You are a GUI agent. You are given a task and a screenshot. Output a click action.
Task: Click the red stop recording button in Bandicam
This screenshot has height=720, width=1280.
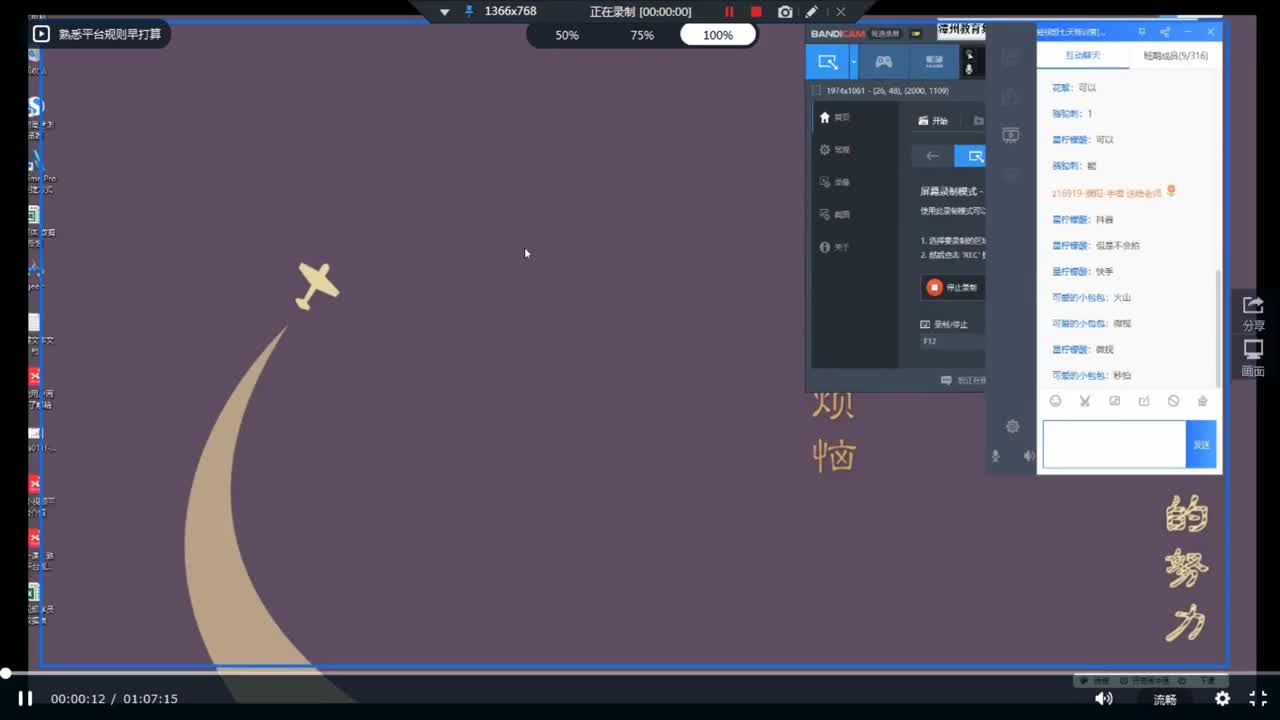[x=953, y=287]
